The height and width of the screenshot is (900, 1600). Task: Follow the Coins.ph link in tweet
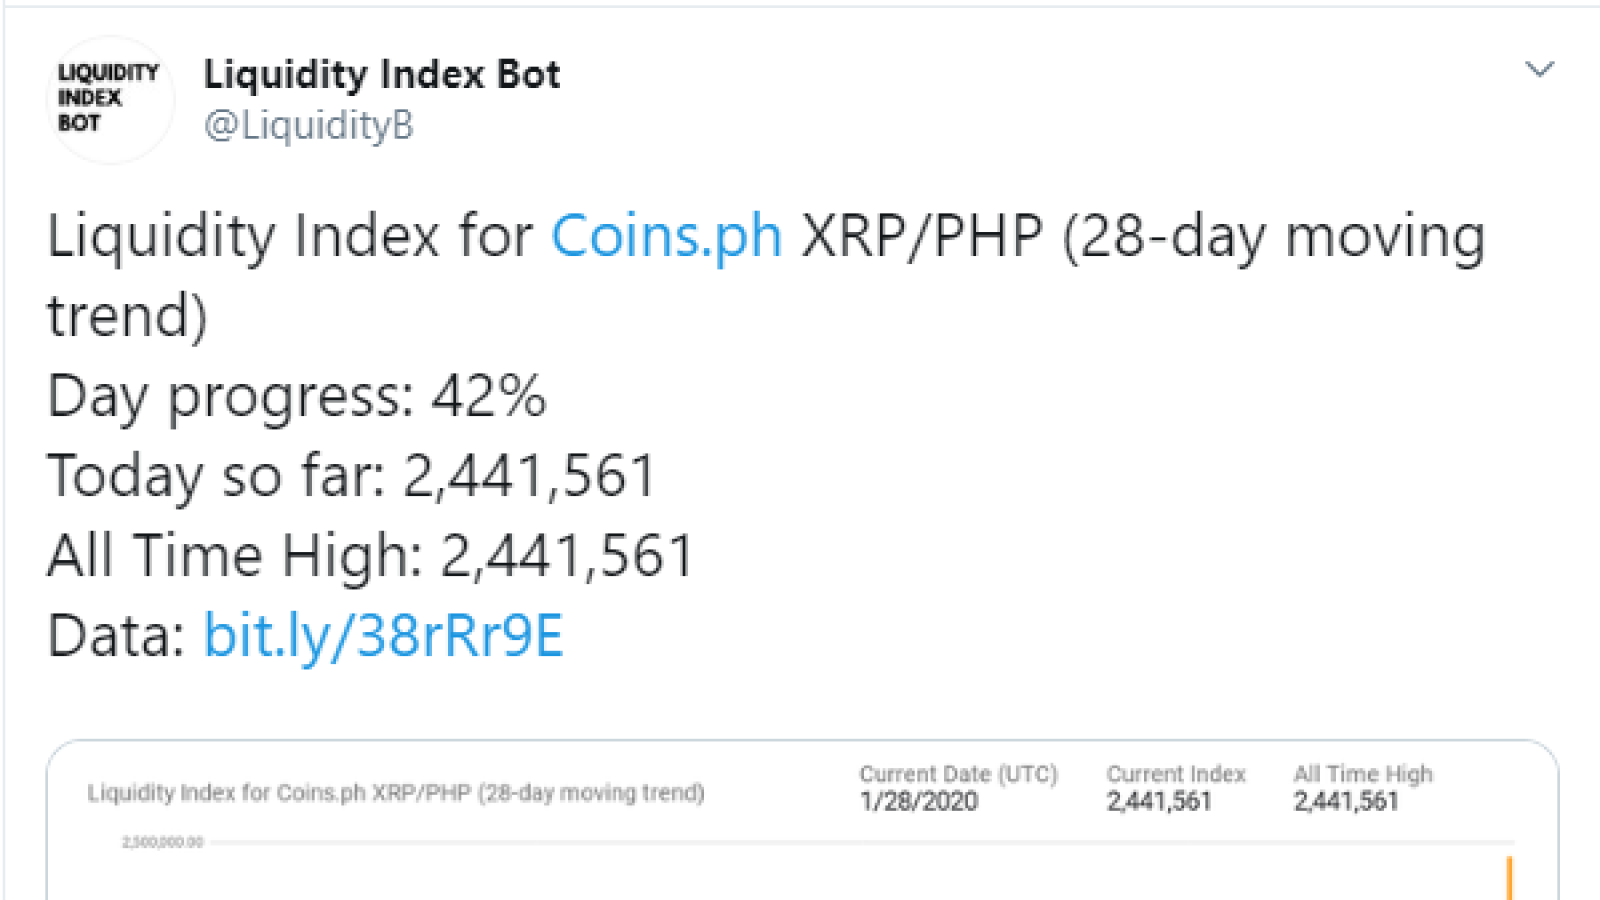click(x=666, y=238)
